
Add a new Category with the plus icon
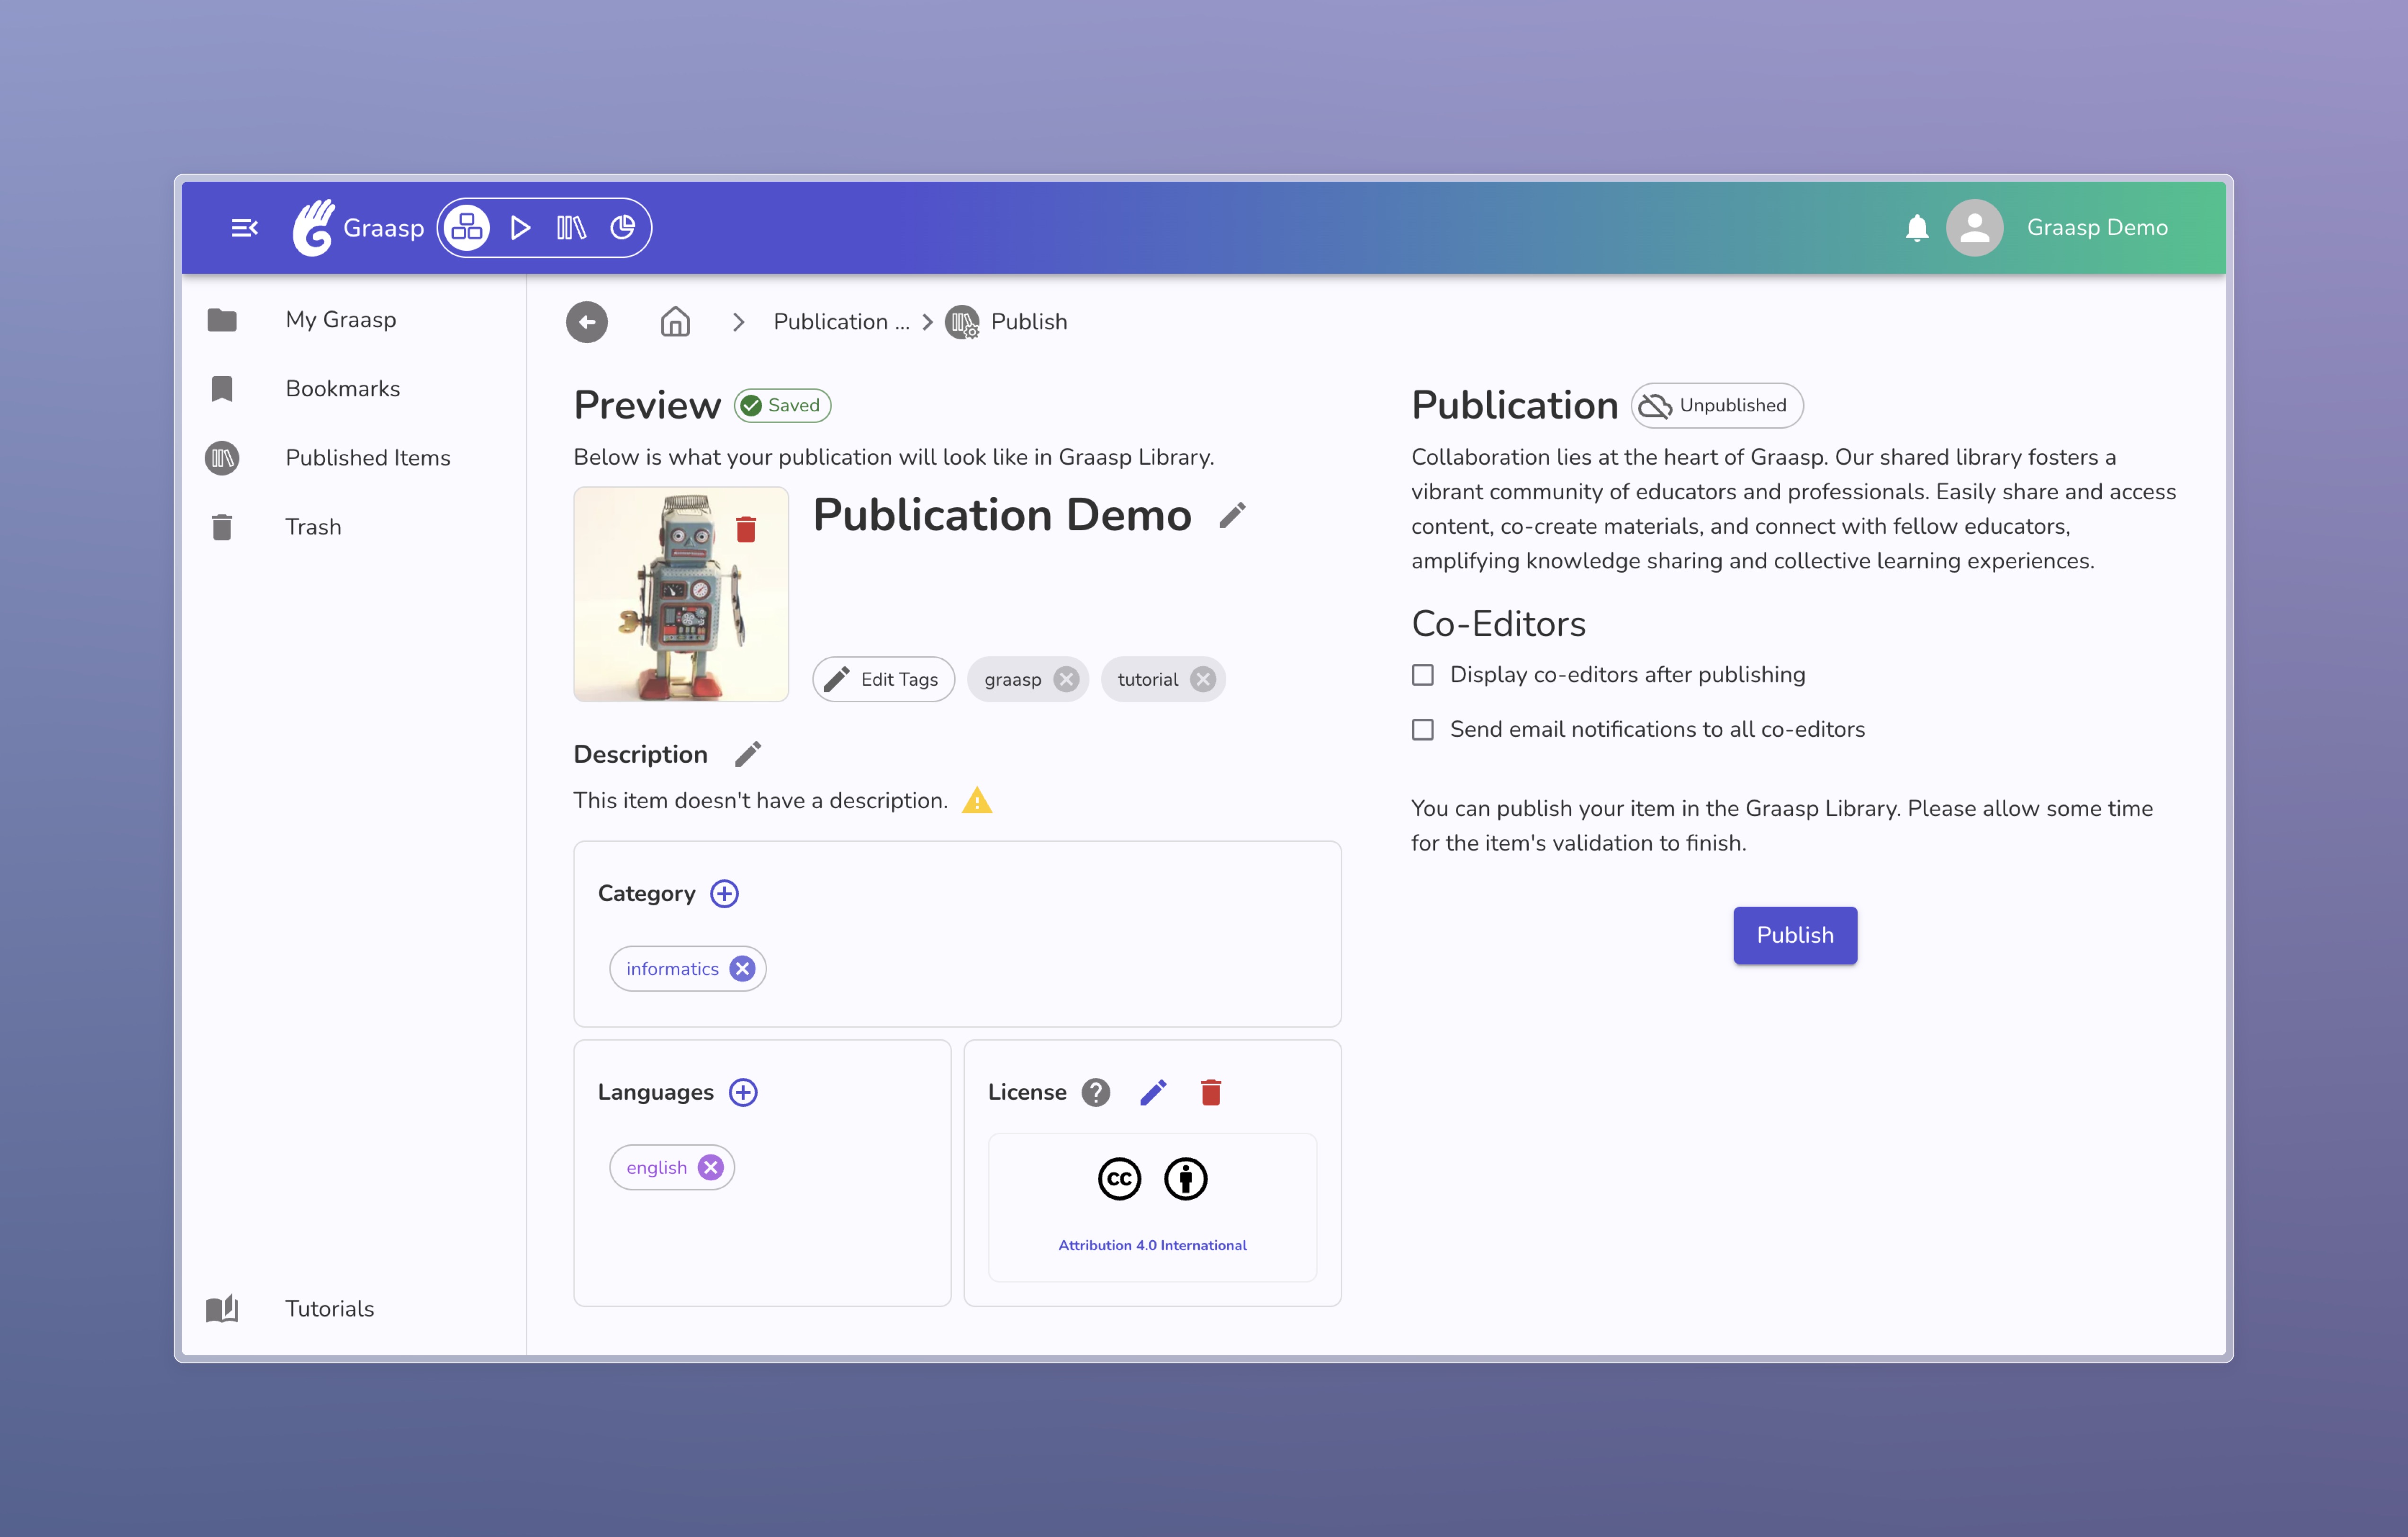coord(724,893)
